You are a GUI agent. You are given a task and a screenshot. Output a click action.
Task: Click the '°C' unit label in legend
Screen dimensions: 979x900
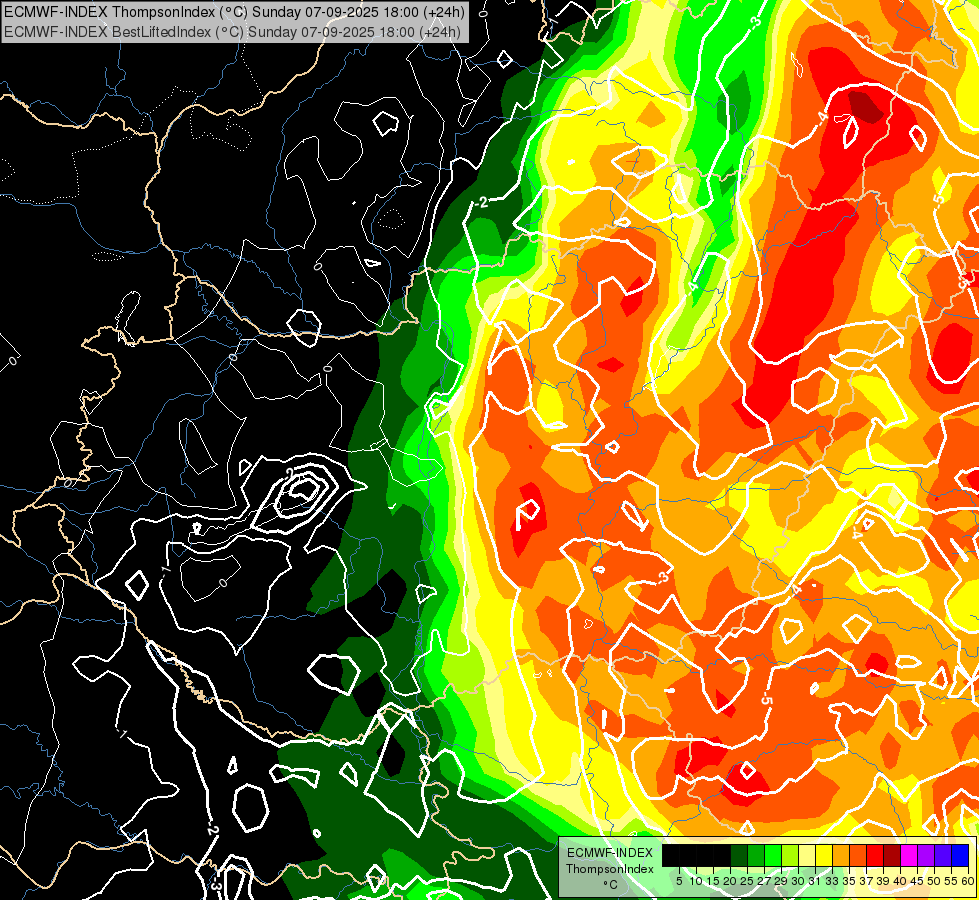click(611, 885)
